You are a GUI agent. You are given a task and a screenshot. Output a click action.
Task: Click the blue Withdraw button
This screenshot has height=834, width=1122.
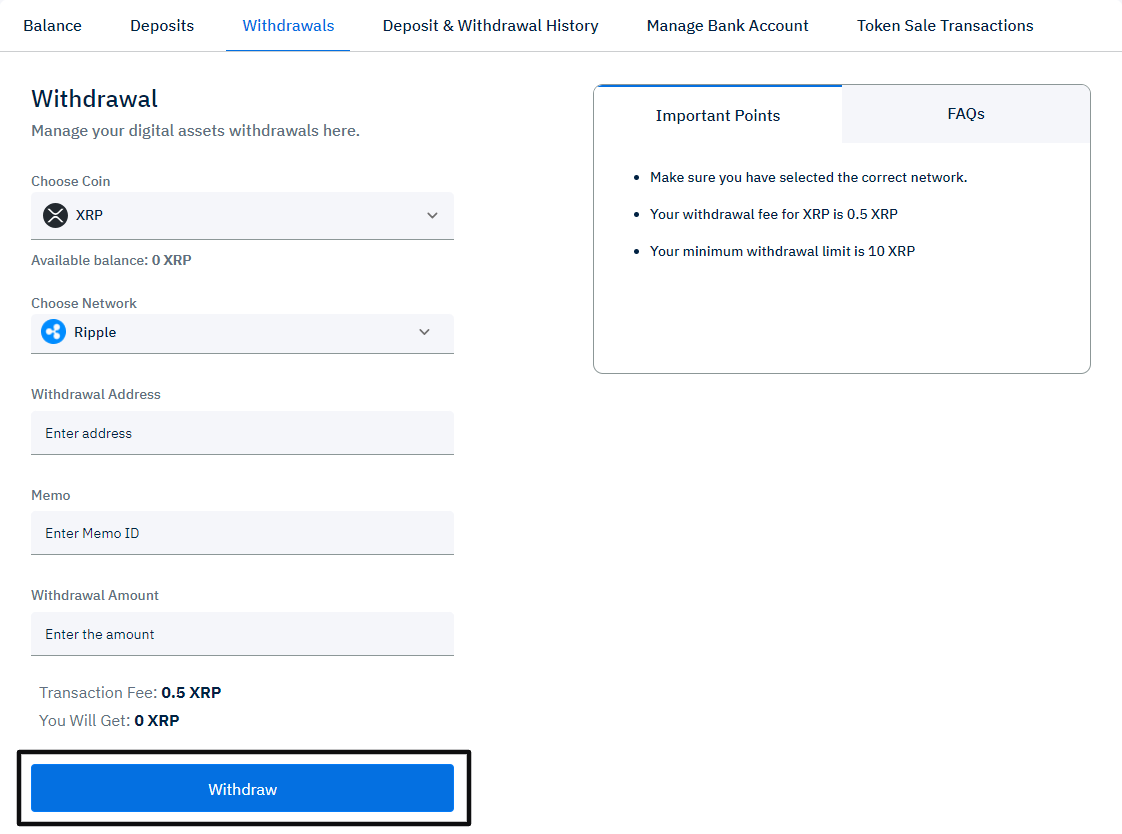point(243,788)
